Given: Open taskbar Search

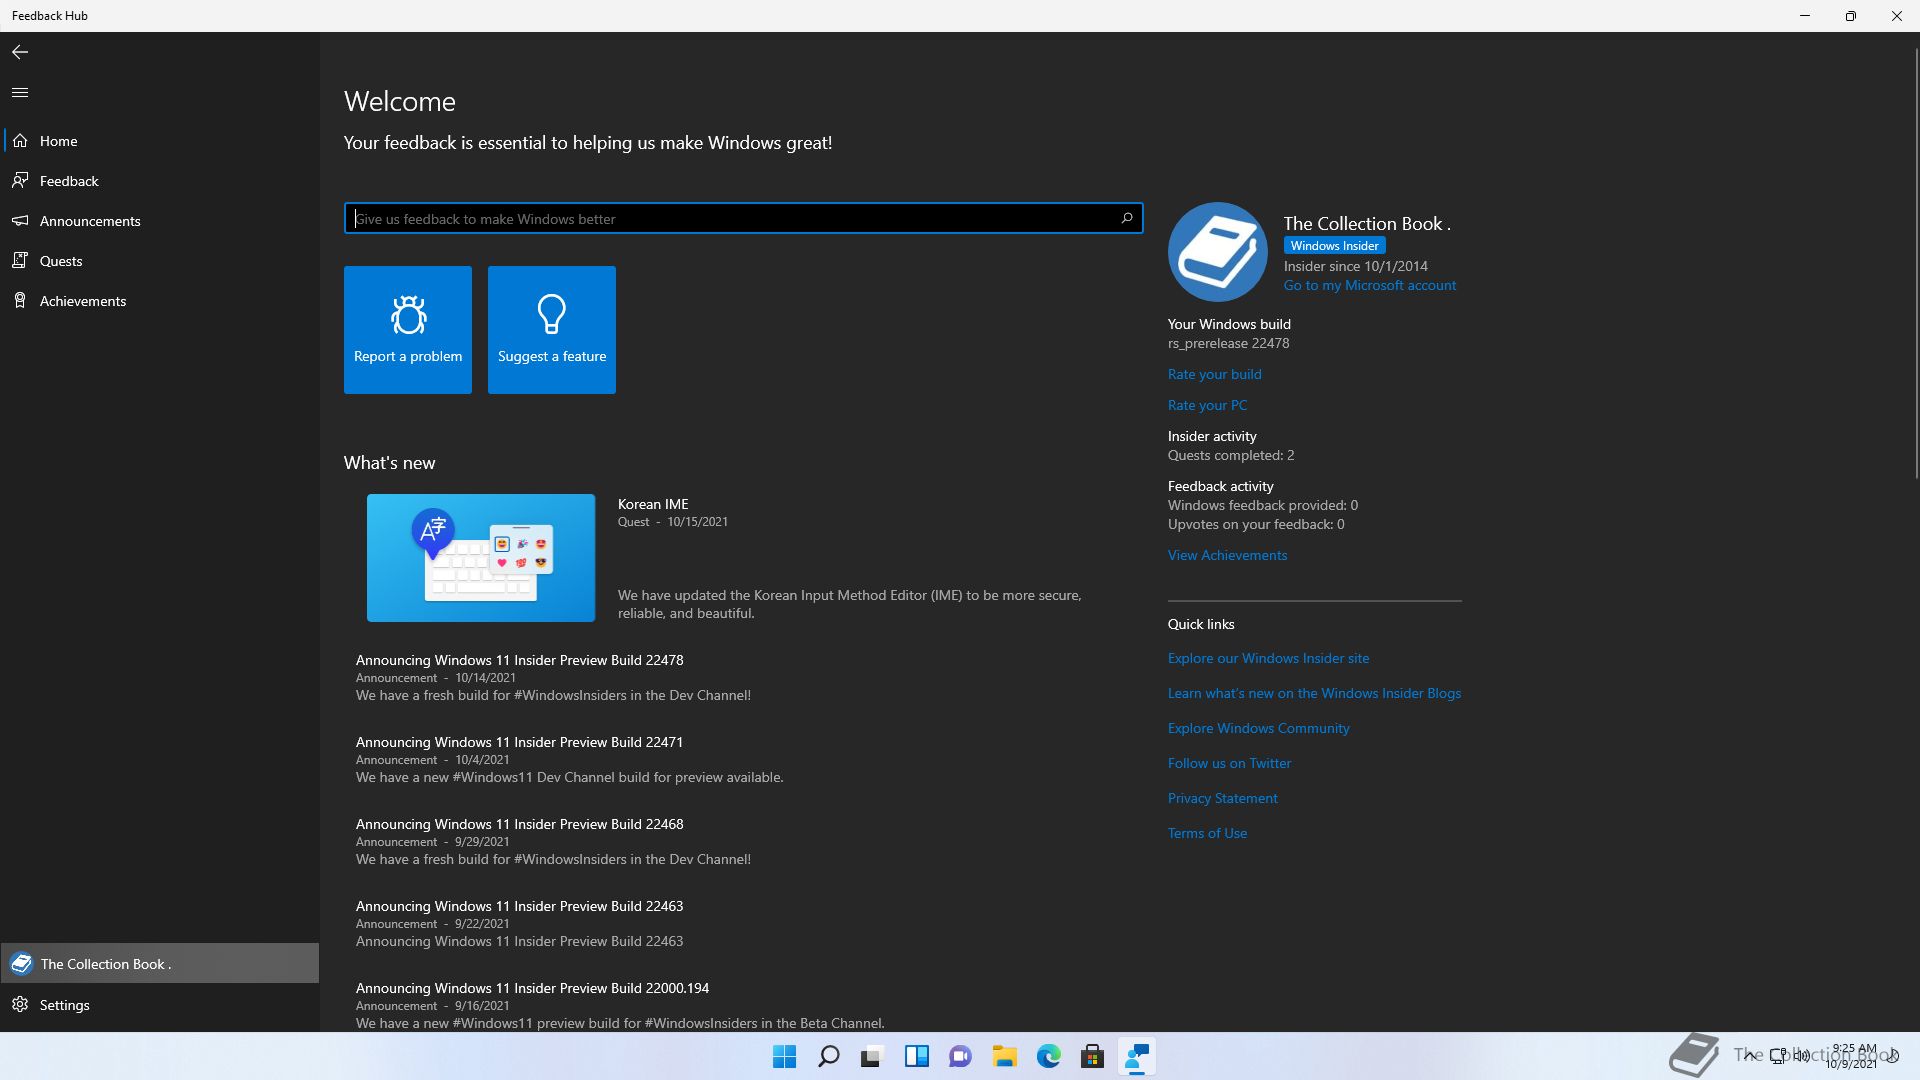Looking at the screenshot, I should (x=829, y=1056).
